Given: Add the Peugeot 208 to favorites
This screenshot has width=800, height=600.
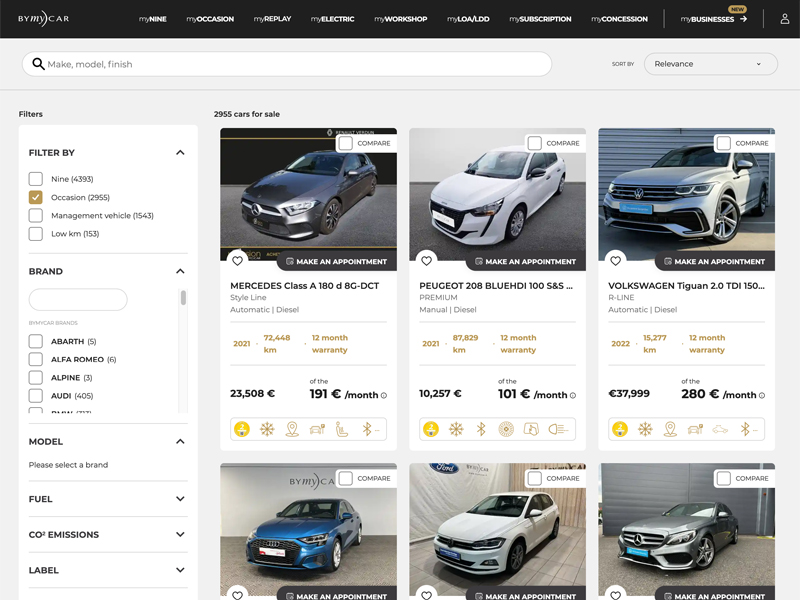Looking at the screenshot, I should coord(426,261).
